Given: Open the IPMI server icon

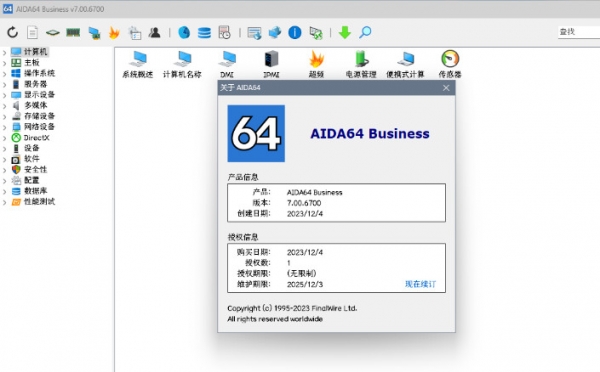Looking at the screenshot, I should click(272, 64).
